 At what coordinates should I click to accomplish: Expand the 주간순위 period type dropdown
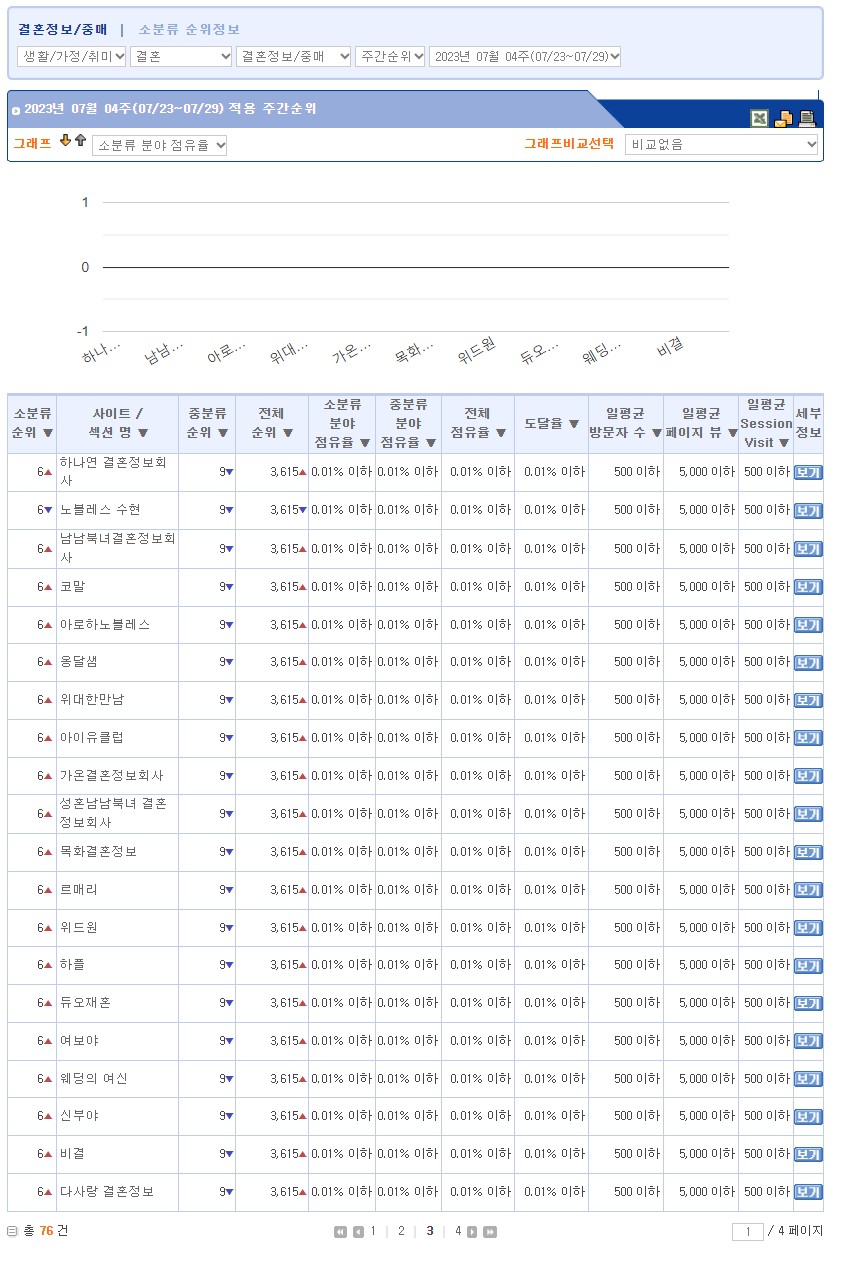coord(390,57)
